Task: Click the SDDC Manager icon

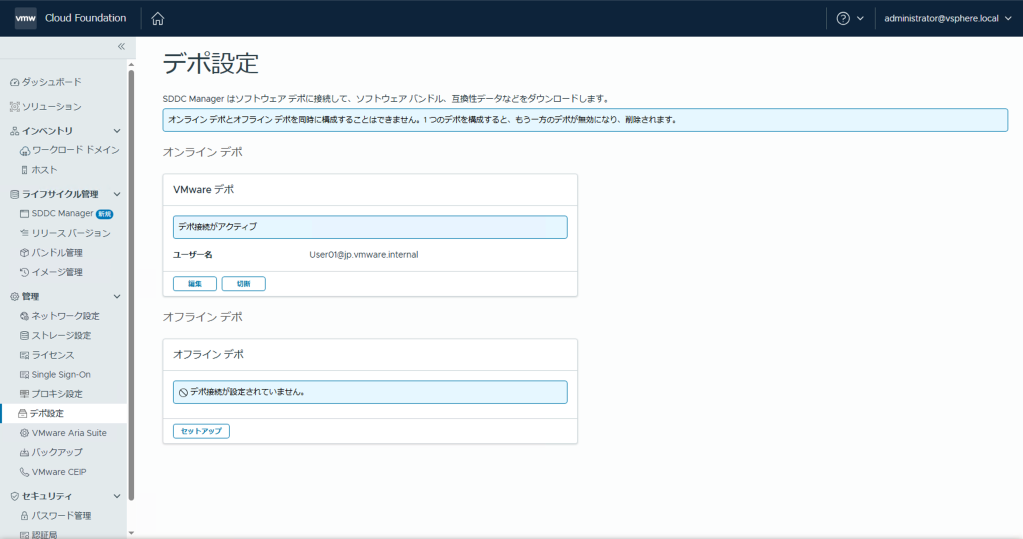Action: [x=24, y=214]
